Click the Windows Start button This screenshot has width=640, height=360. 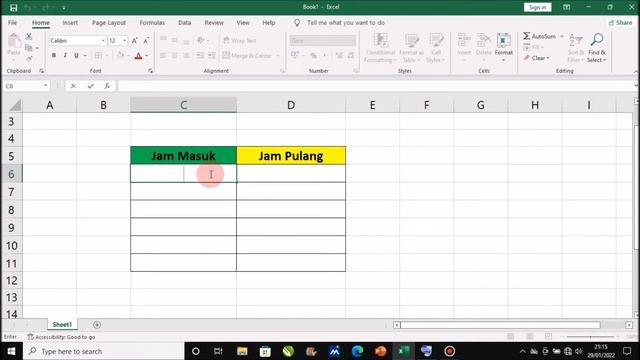click(11, 351)
